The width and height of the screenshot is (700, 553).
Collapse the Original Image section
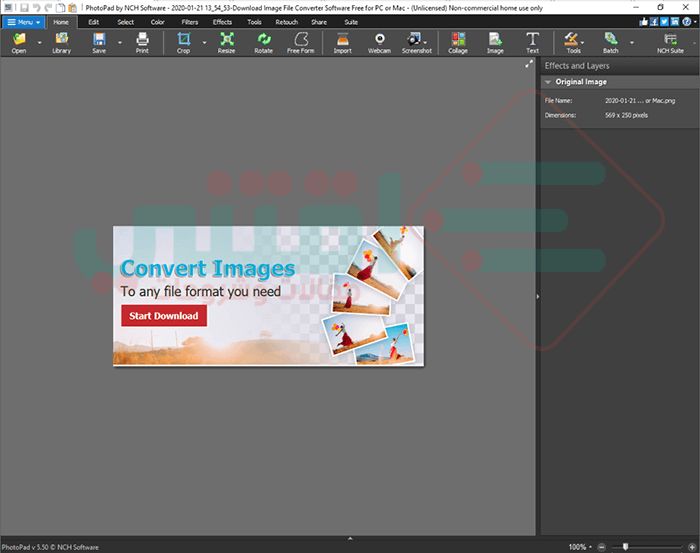(548, 82)
